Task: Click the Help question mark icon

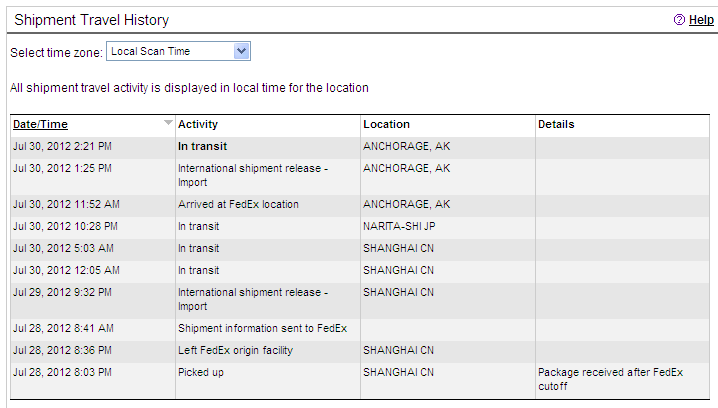Action: point(679,20)
